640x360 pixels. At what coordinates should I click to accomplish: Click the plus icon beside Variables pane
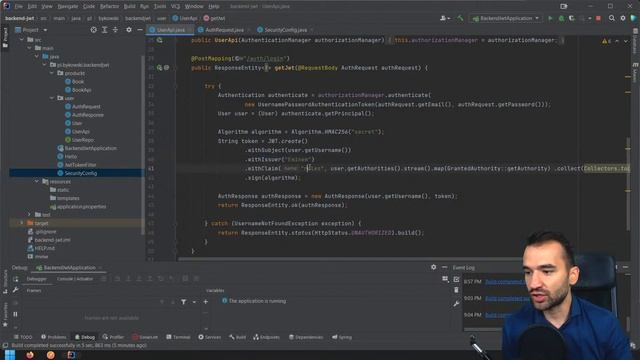pos(205,302)
